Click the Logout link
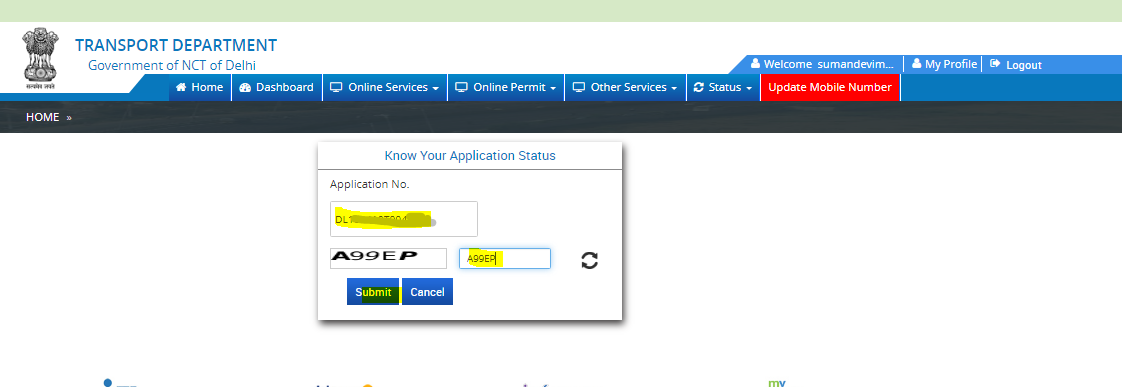This screenshot has width=1122, height=387. pos(1016,64)
